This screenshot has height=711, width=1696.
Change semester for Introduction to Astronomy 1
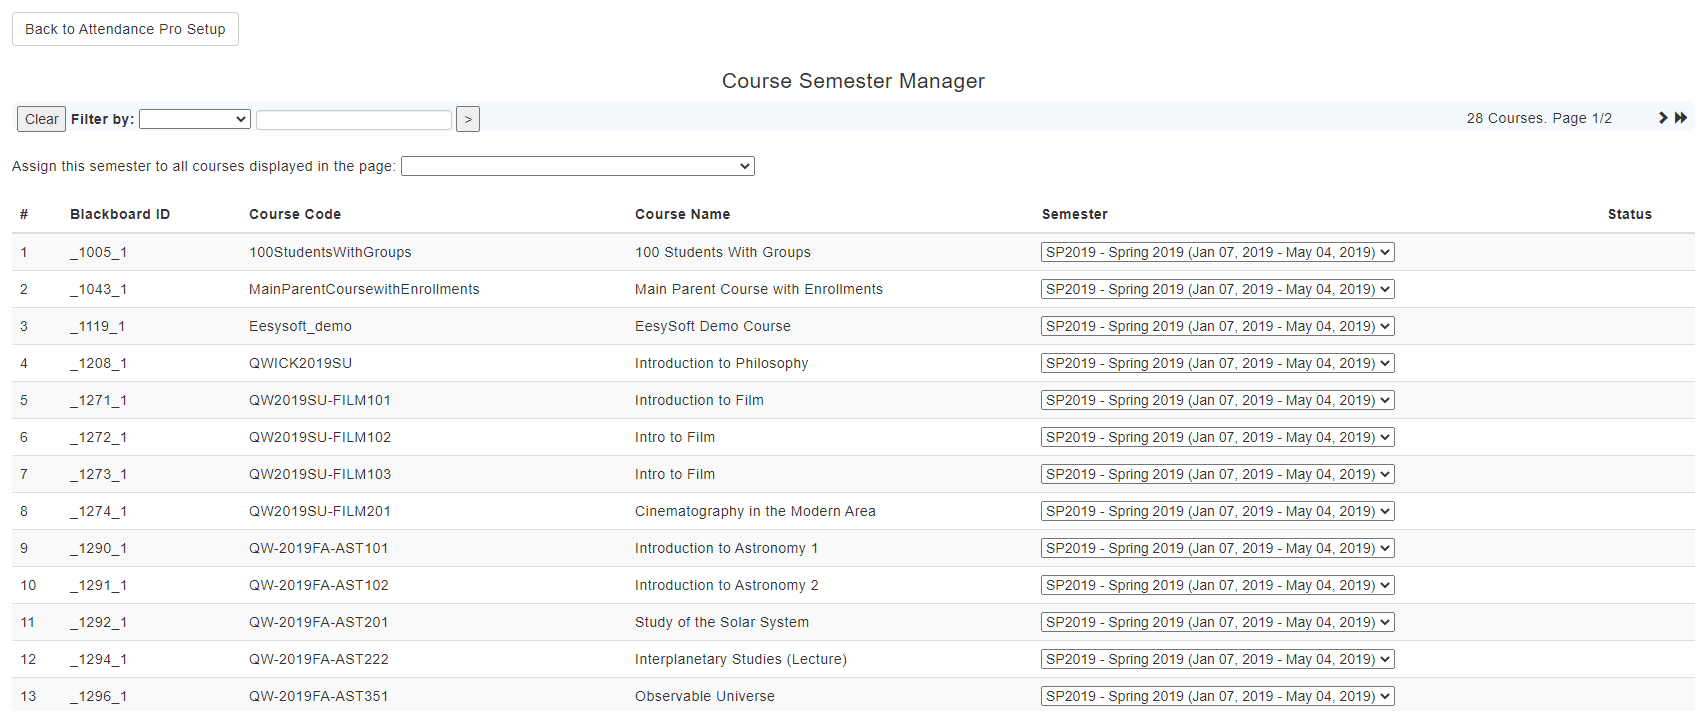1217,548
